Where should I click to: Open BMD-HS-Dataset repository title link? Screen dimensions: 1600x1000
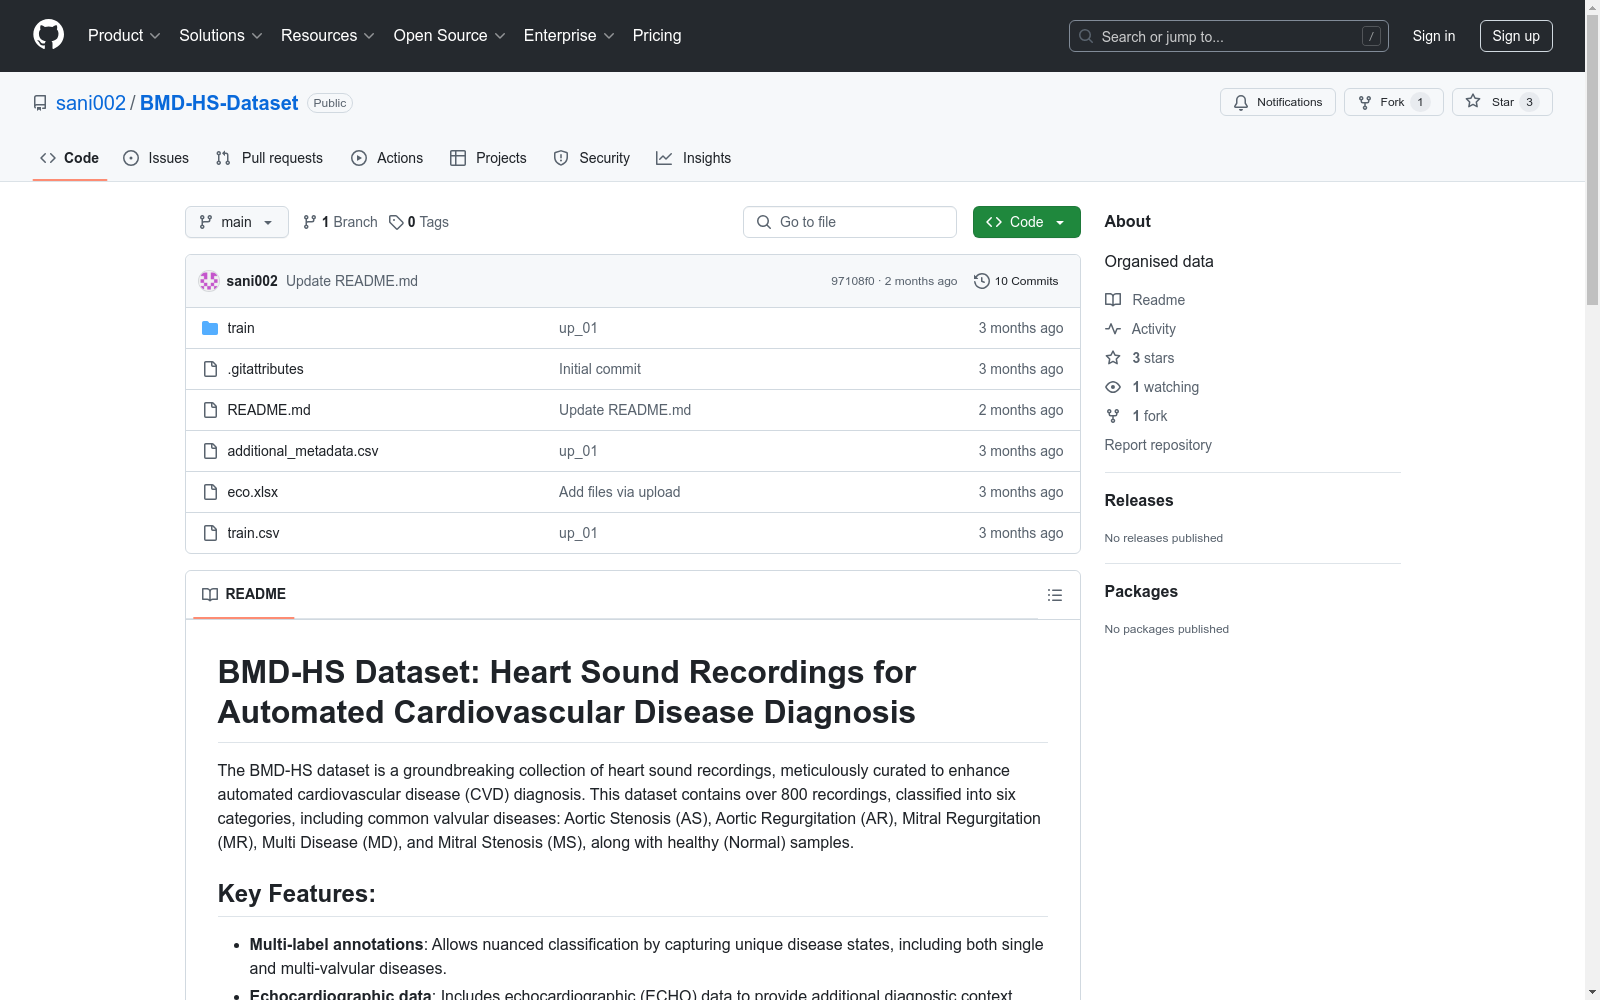click(219, 103)
